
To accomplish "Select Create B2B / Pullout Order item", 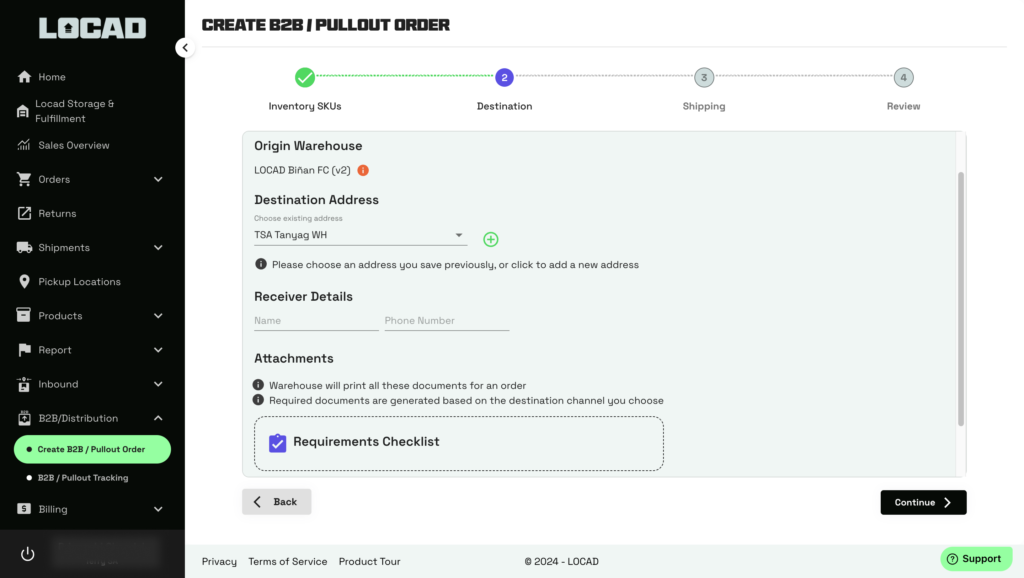I will point(91,449).
